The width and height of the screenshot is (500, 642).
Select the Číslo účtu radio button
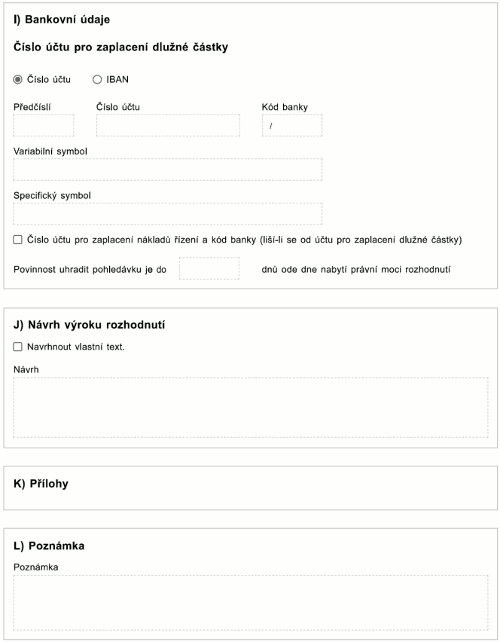tap(18, 79)
